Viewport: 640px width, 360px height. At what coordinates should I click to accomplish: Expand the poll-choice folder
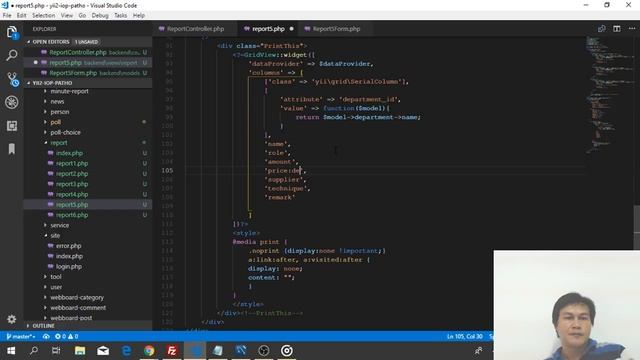(x=65, y=132)
